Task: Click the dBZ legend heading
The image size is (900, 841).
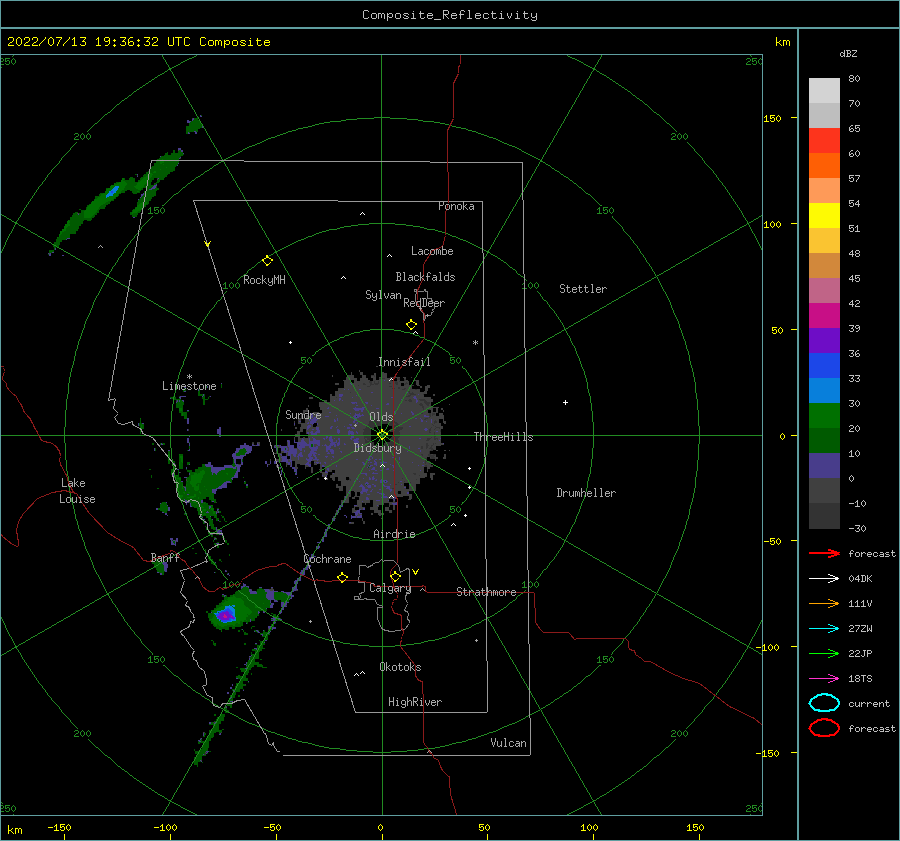Action: [848, 53]
